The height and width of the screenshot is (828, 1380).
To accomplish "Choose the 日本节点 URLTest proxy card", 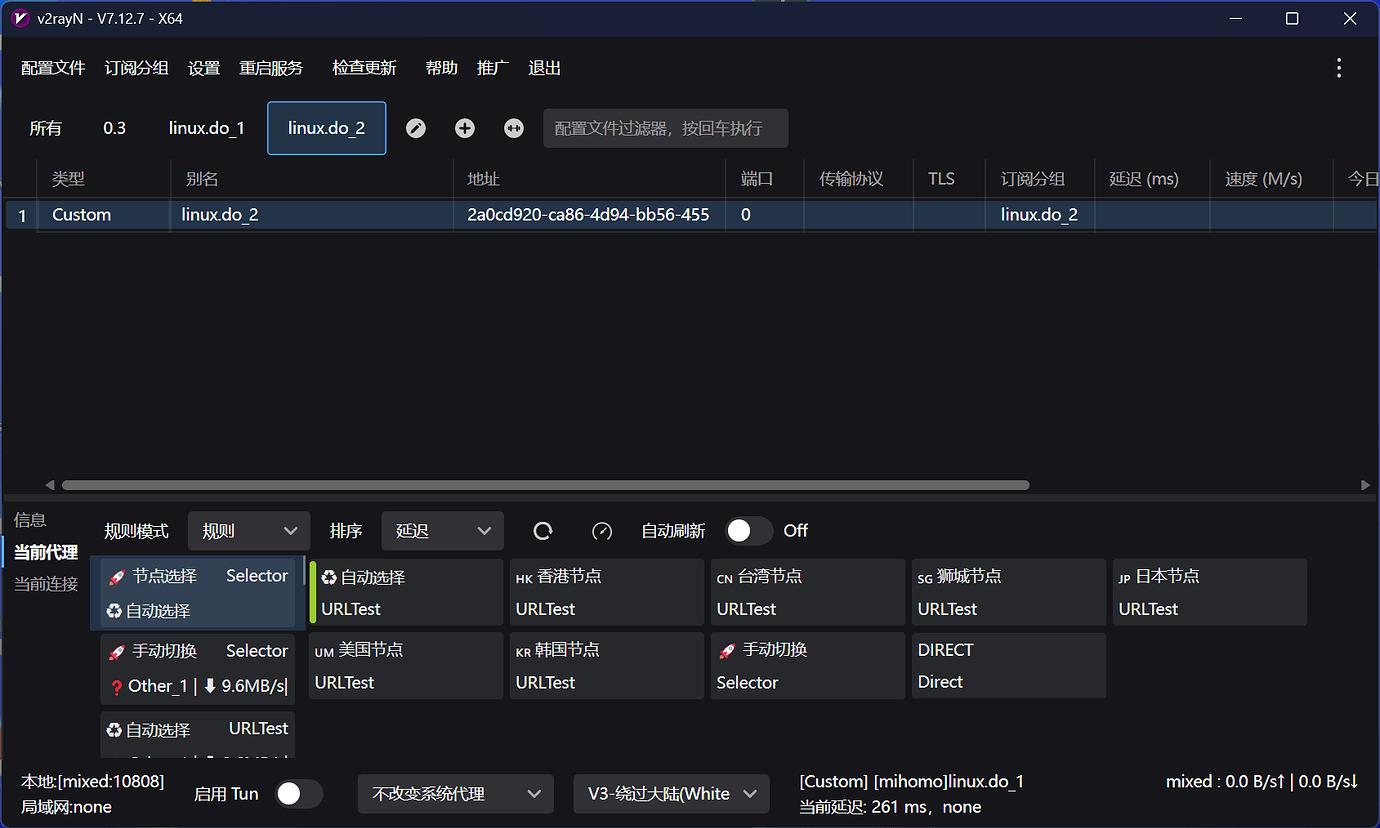I will (x=1210, y=592).
